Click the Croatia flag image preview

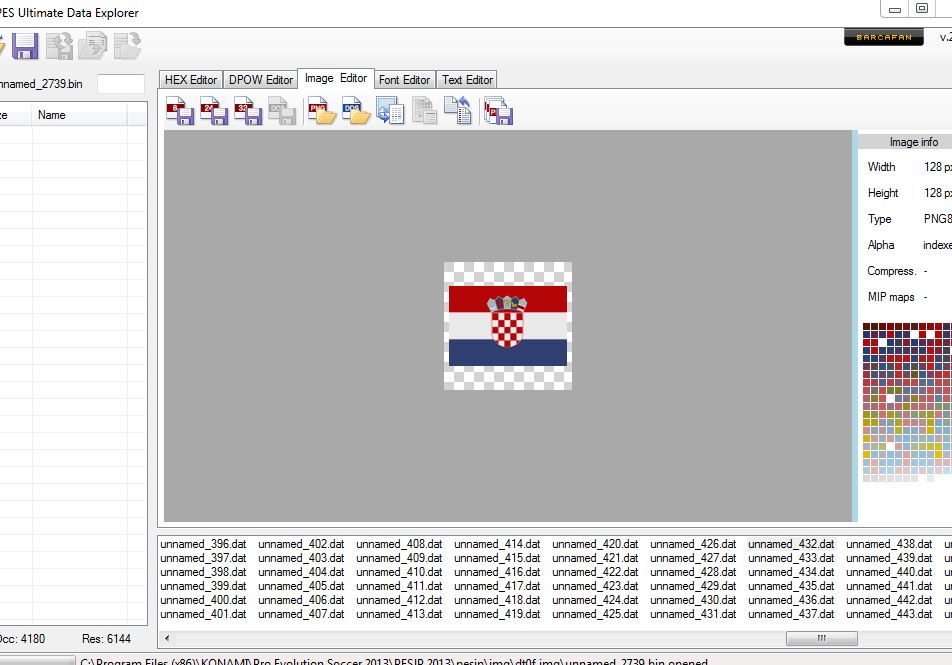[508, 326]
